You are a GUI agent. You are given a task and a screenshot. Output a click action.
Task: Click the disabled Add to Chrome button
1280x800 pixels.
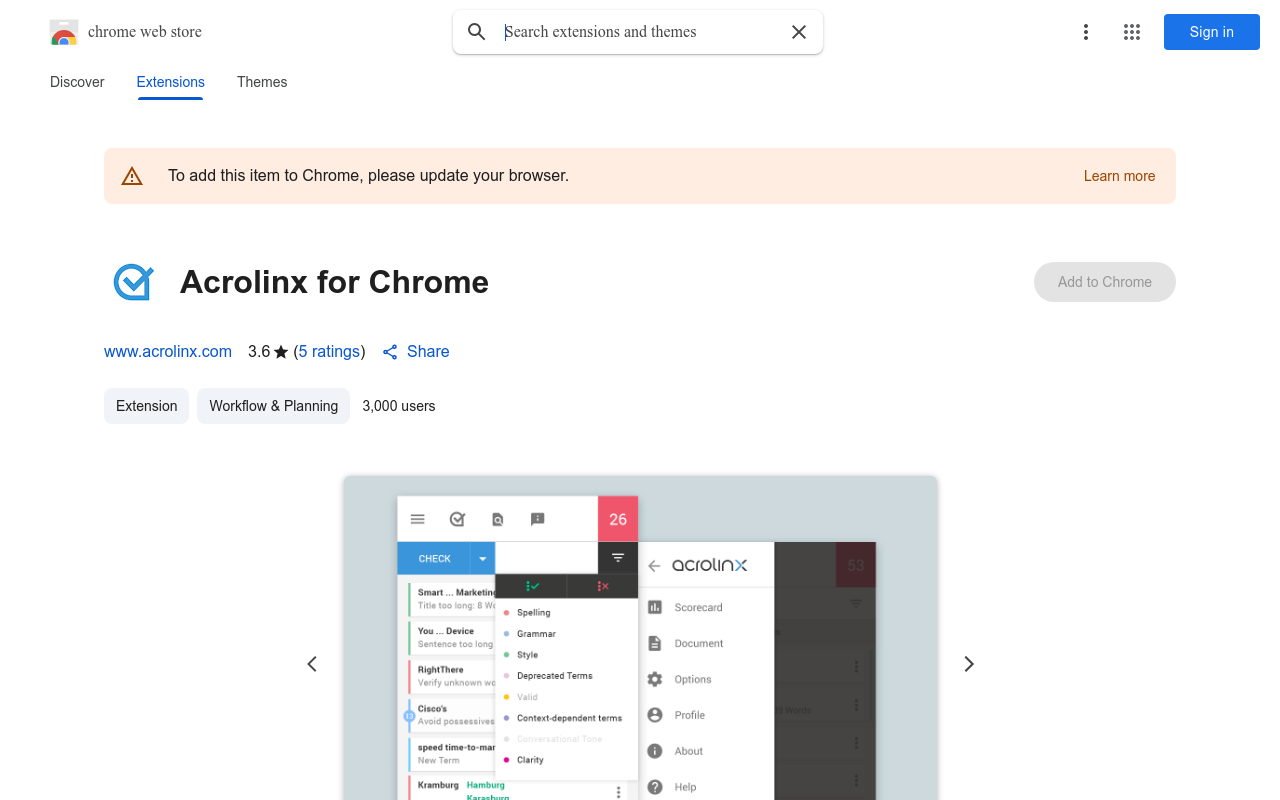pos(1105,282)
